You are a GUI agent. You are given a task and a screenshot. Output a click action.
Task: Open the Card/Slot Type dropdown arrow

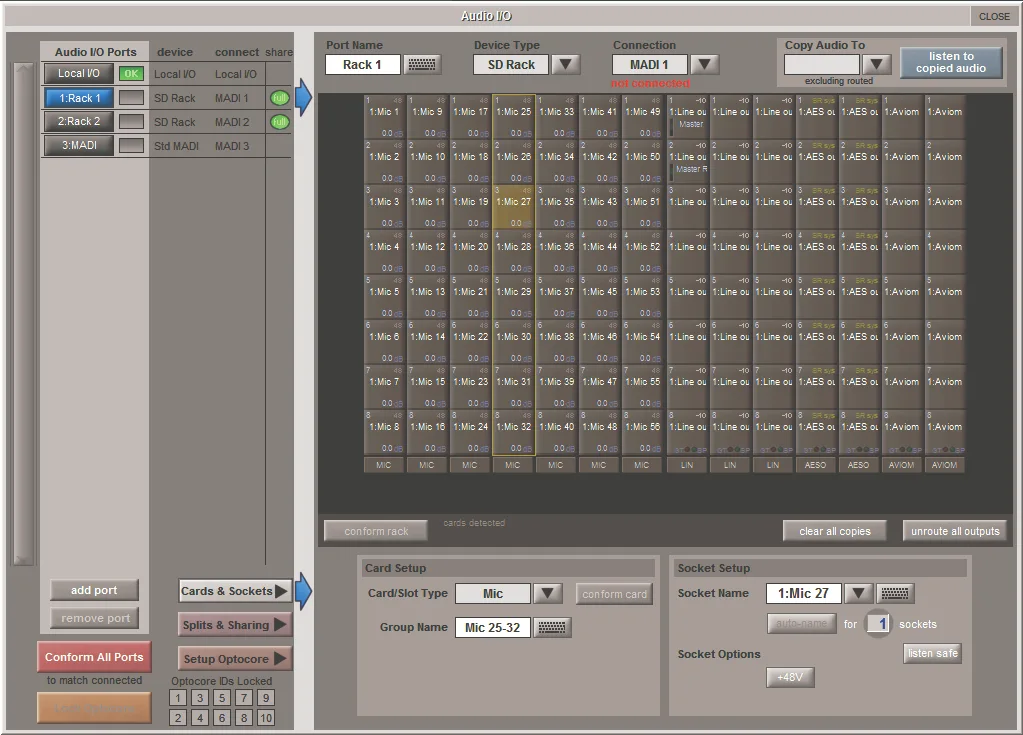point(547,593)
